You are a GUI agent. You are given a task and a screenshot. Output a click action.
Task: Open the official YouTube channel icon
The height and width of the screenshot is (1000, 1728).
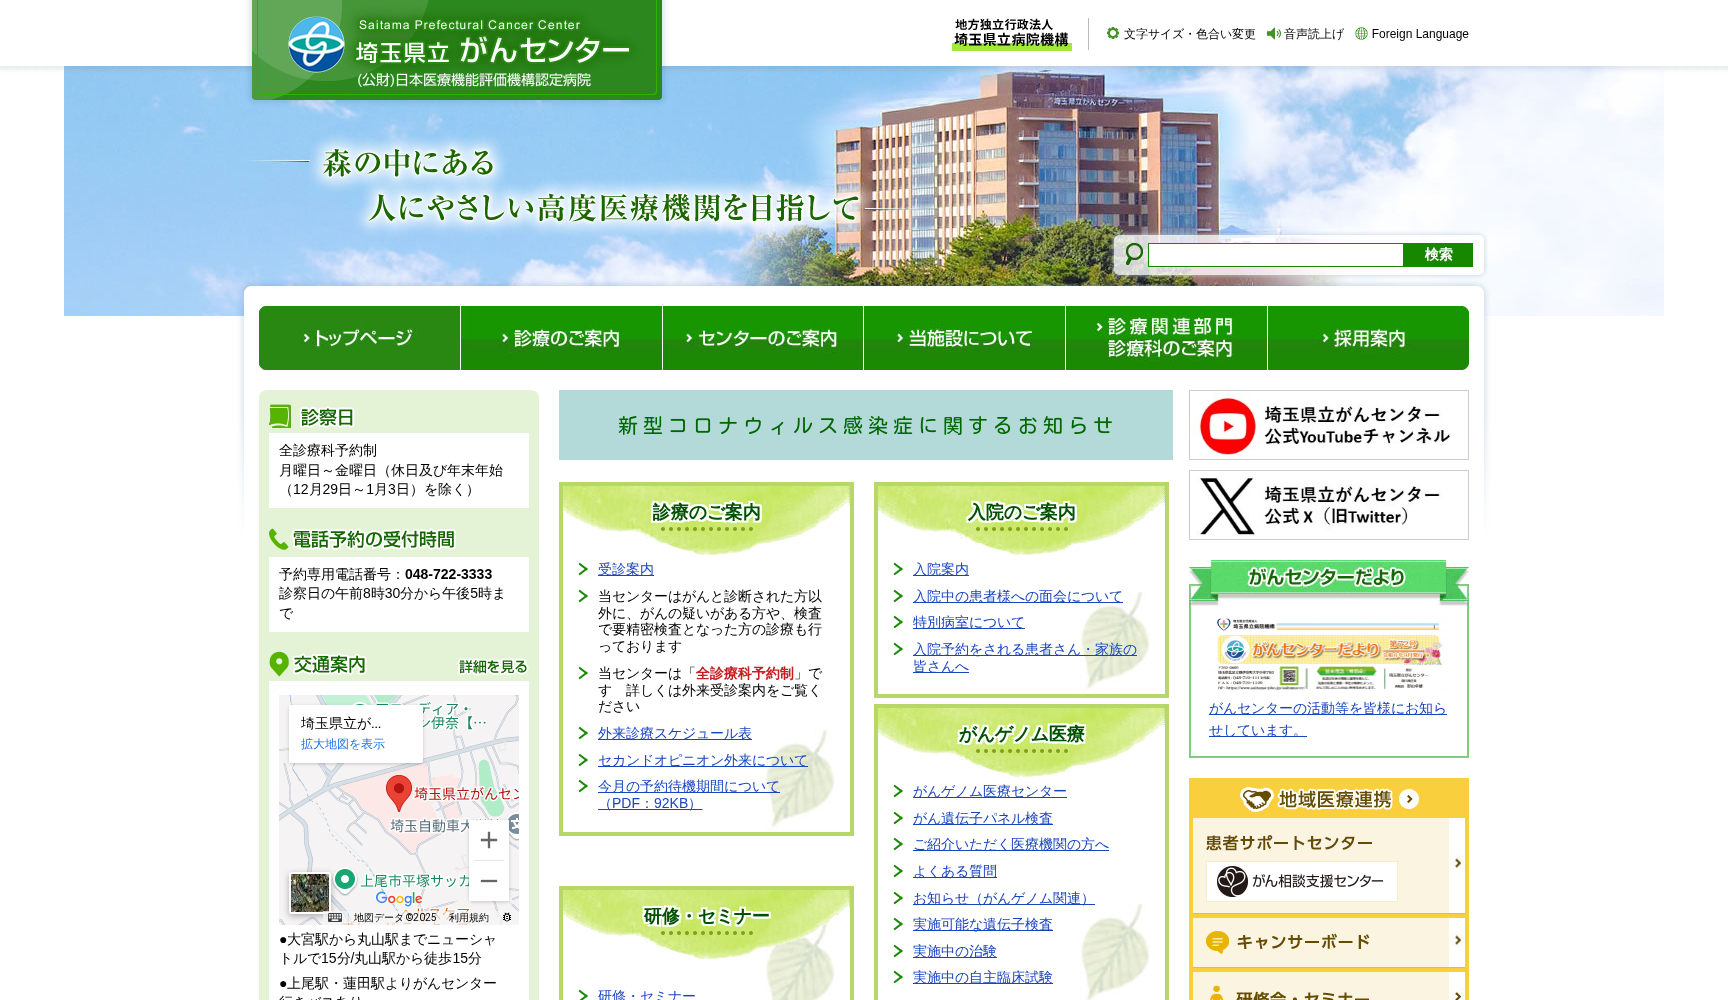1227,425
